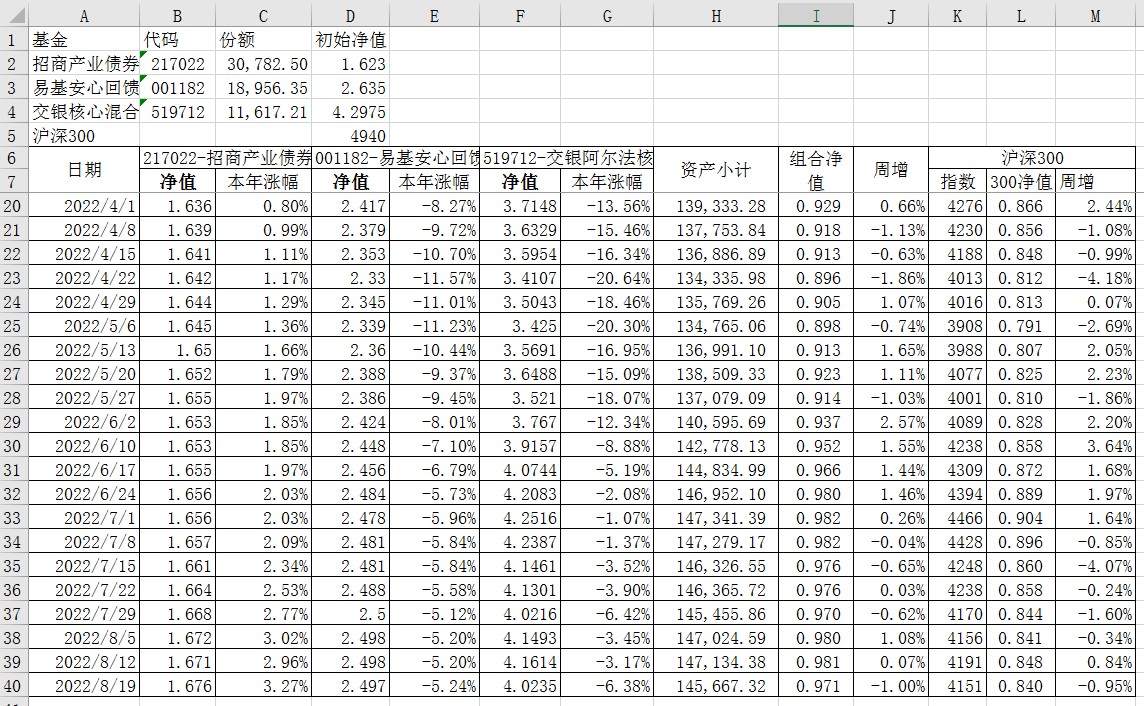
Task: Click yearly change value -20.64%
Action: (x=608, y=278)
